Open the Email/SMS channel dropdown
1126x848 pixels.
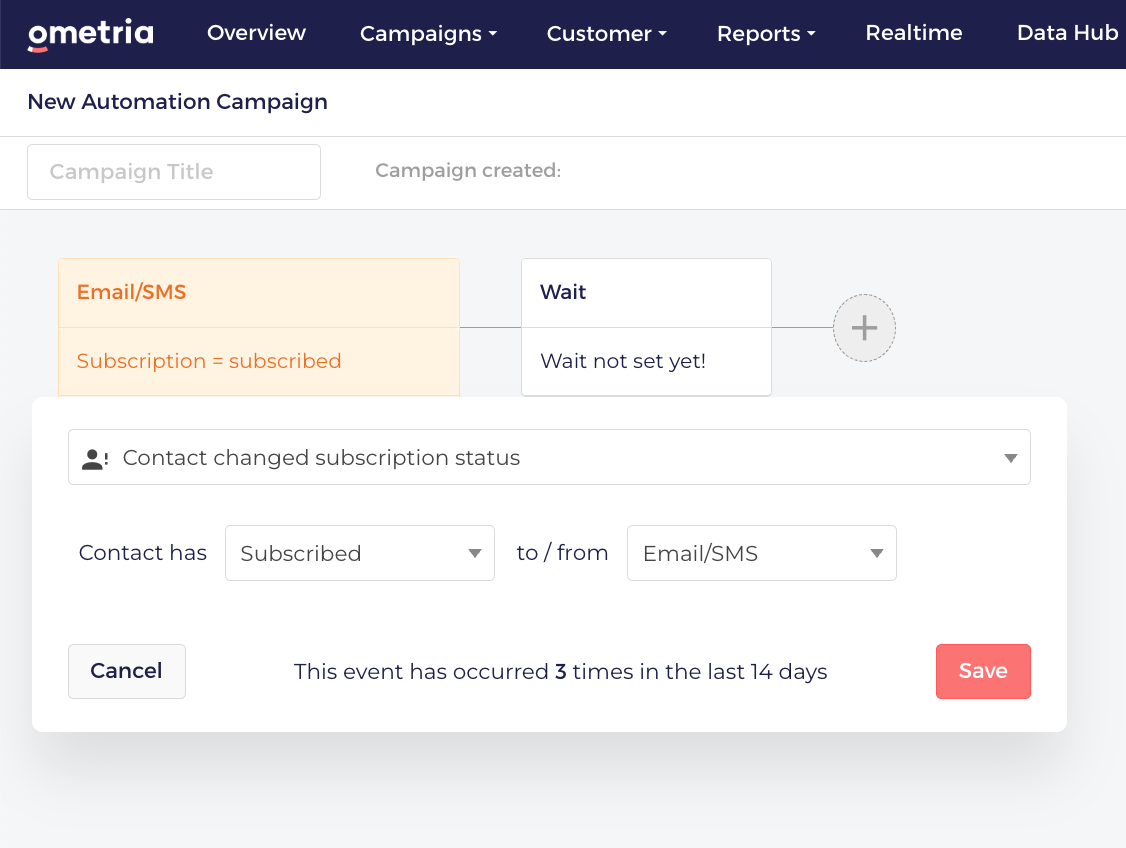[762, 553]
